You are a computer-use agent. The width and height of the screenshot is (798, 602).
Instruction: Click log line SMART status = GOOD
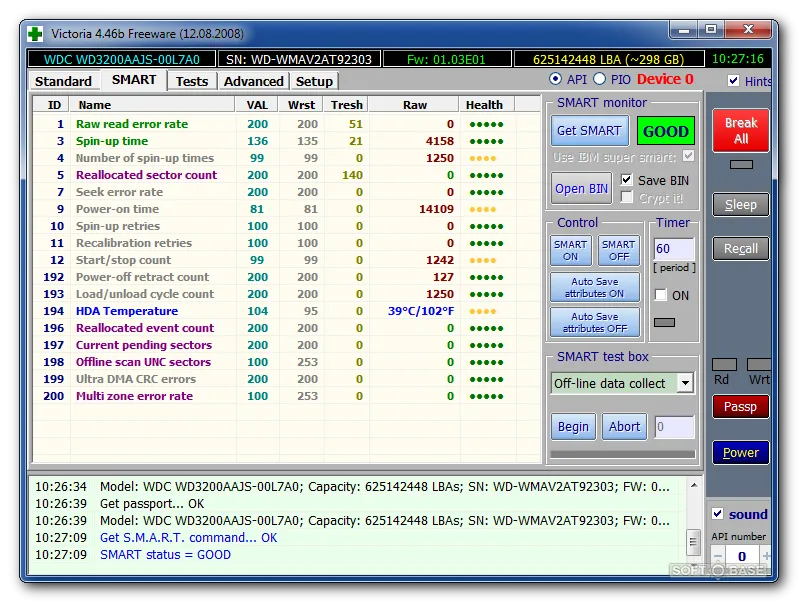165,555
